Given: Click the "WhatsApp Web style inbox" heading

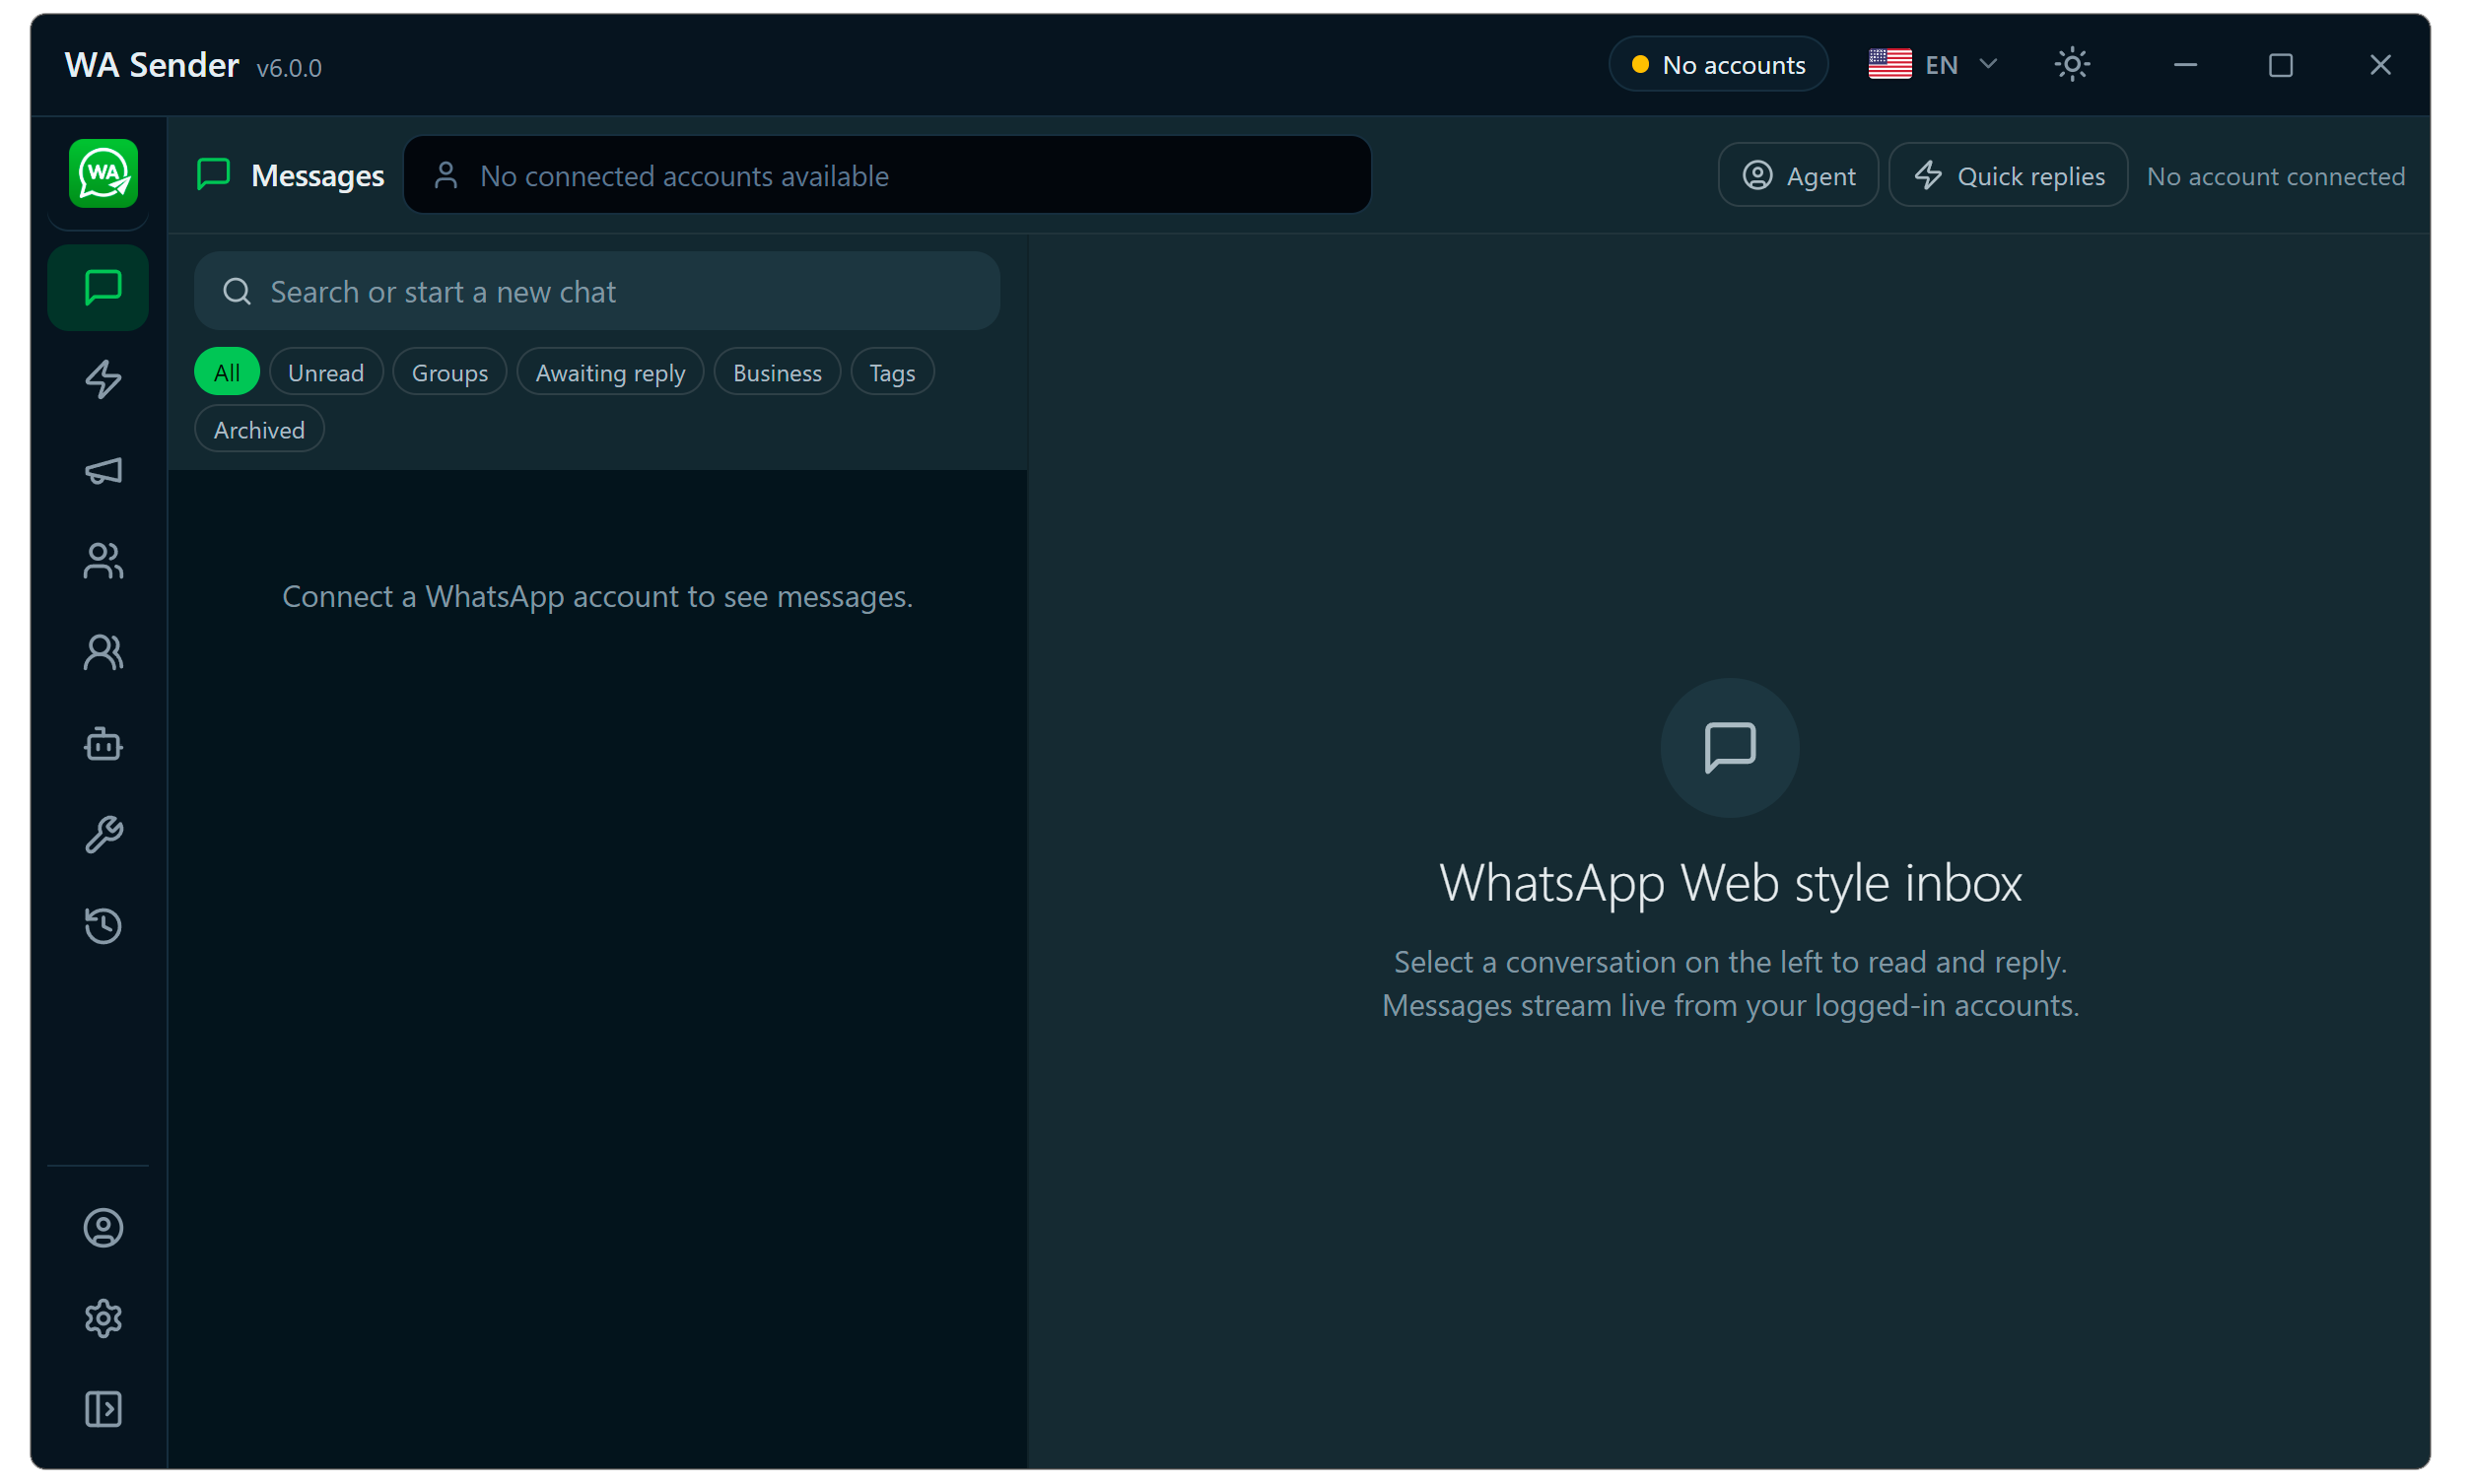Looking at the screenshot, I should tap(1730, 883).
